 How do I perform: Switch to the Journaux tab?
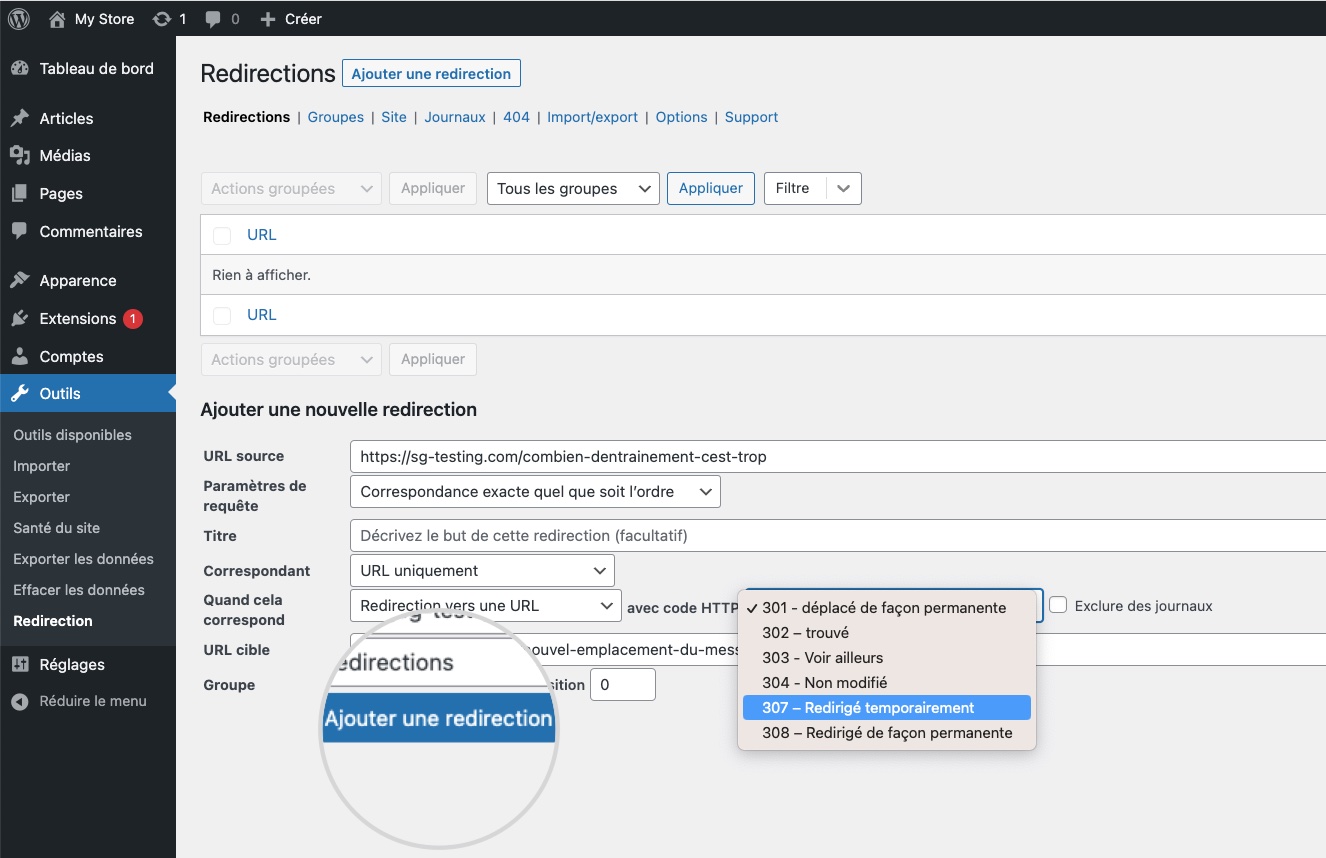click(455, 117)
